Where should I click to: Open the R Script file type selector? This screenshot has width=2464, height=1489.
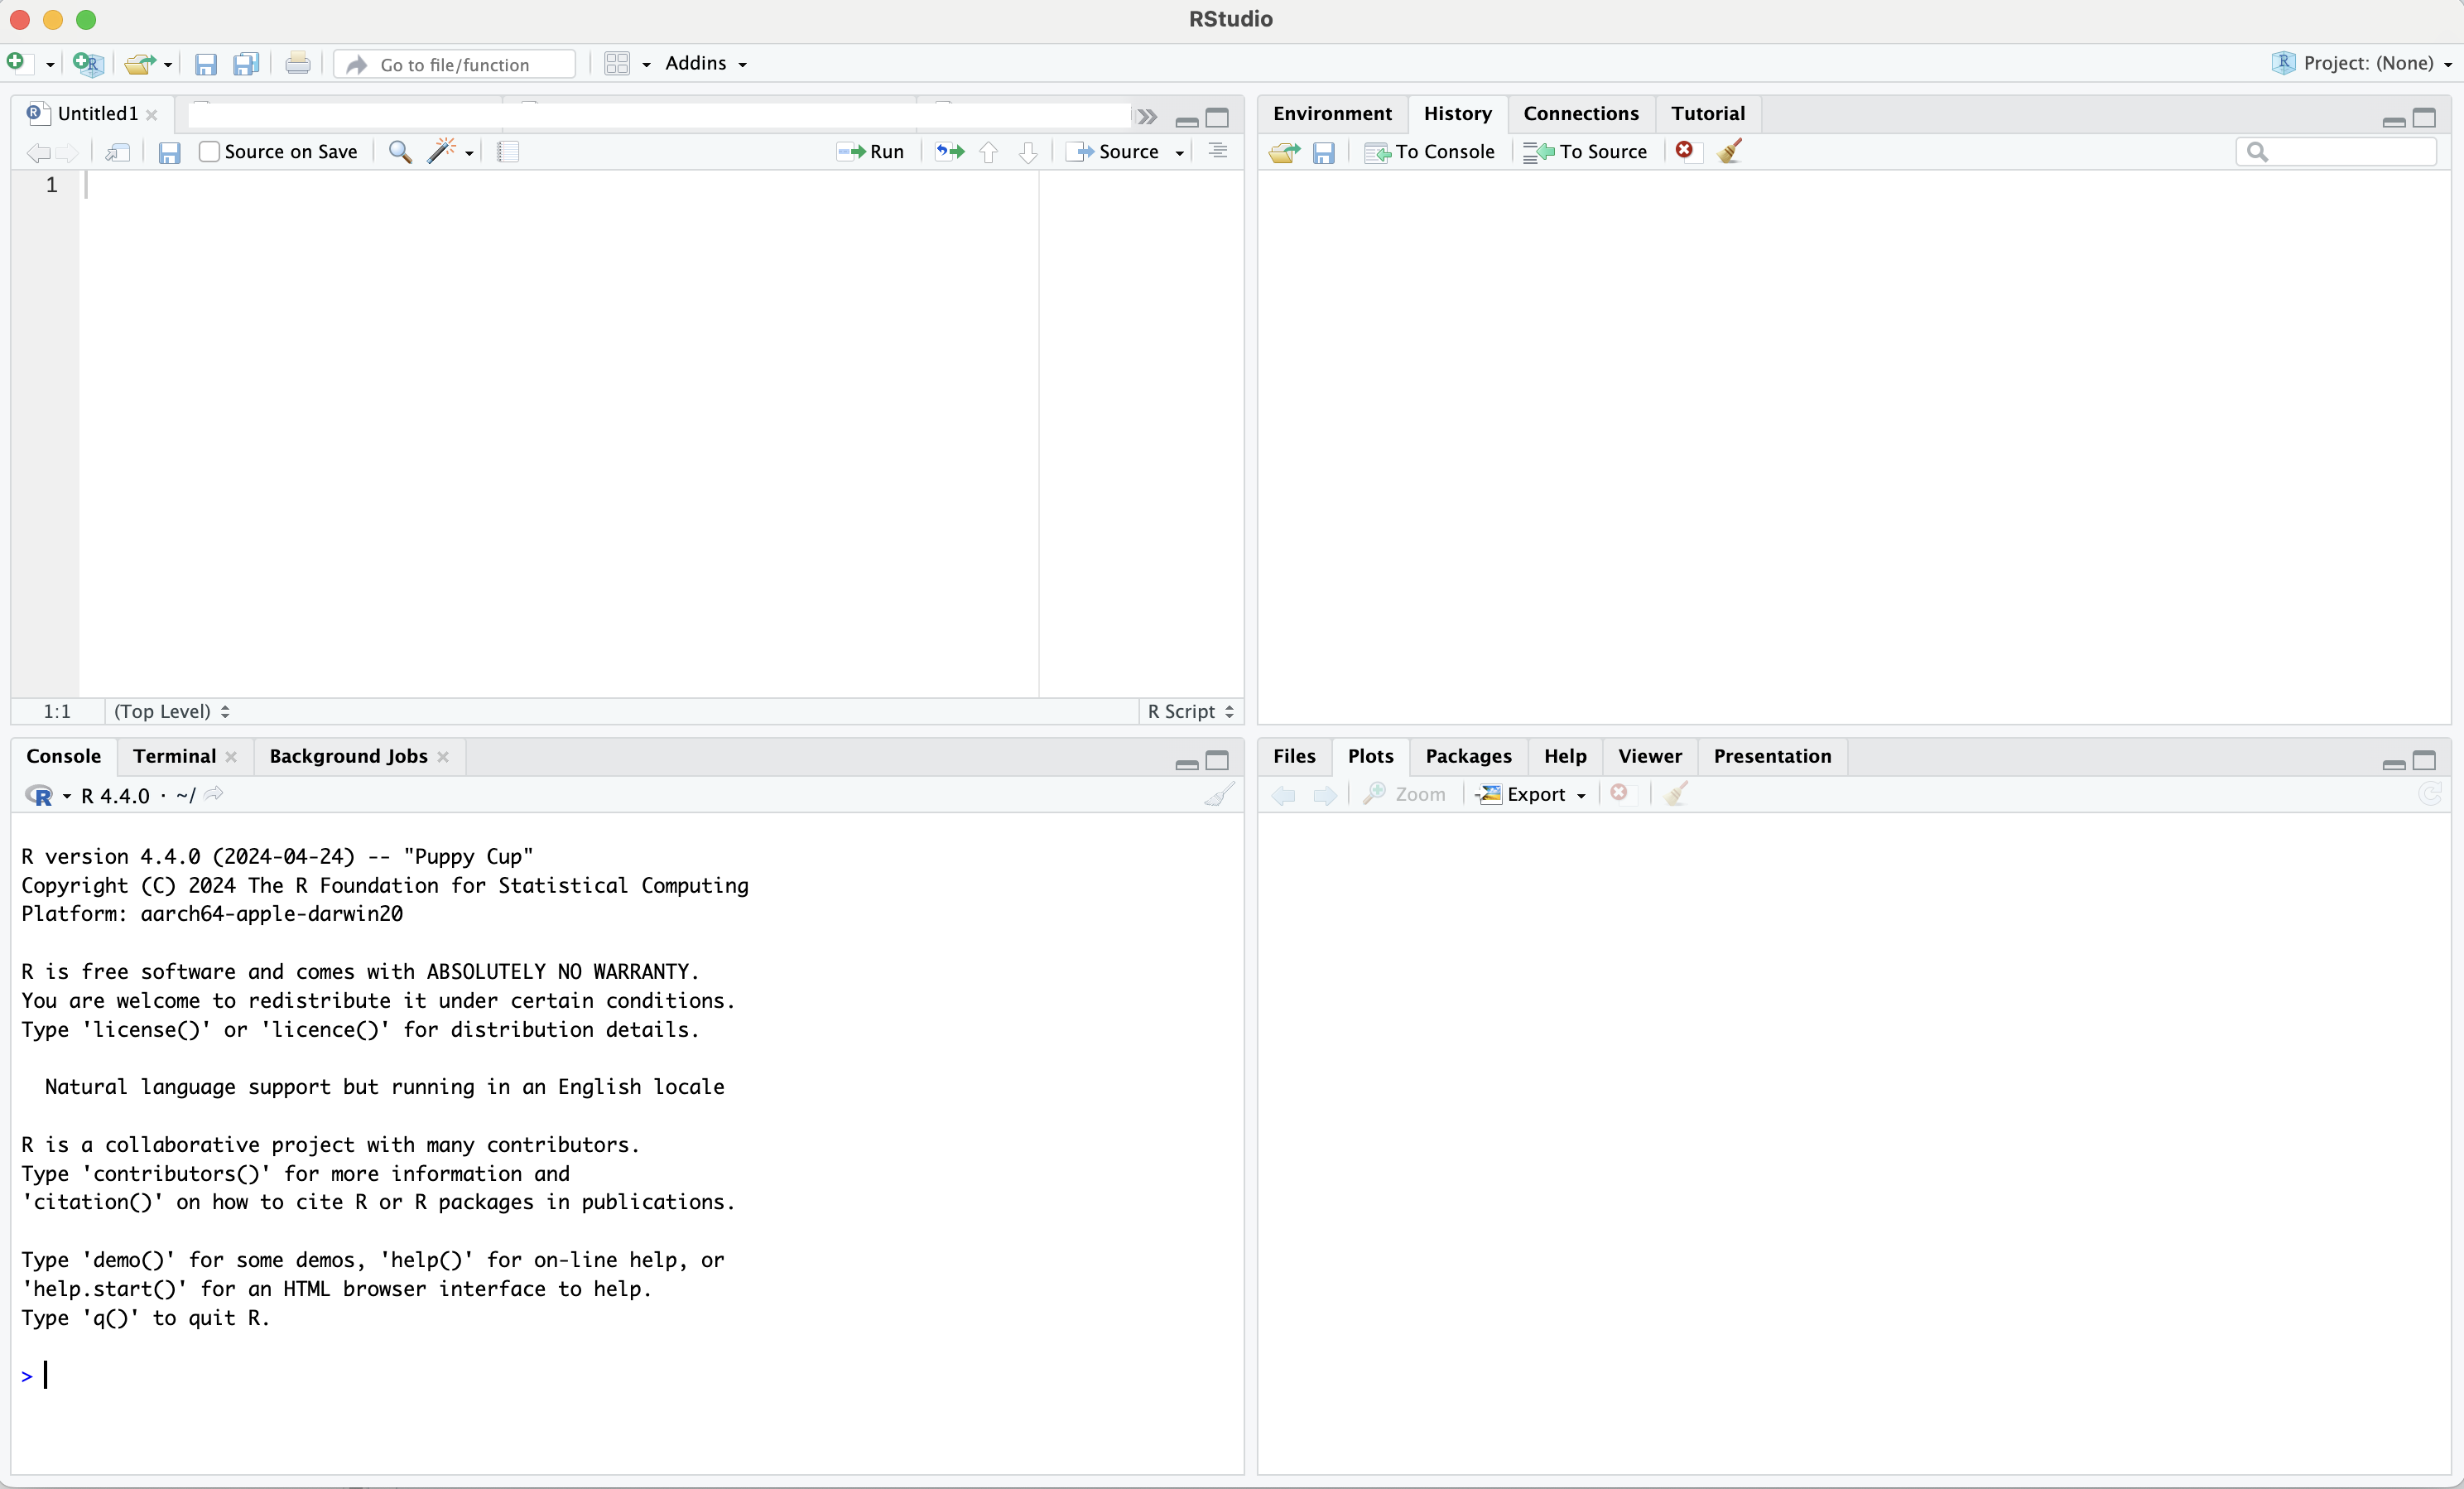pos(1191,711)
